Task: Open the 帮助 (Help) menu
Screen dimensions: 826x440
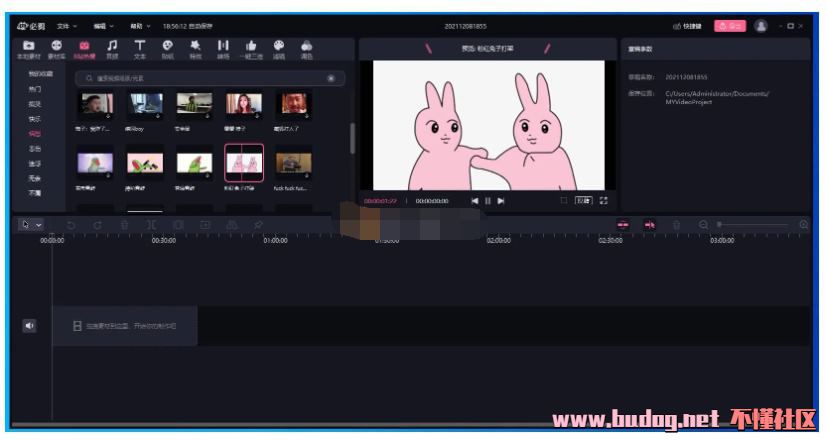Action: 139,25
